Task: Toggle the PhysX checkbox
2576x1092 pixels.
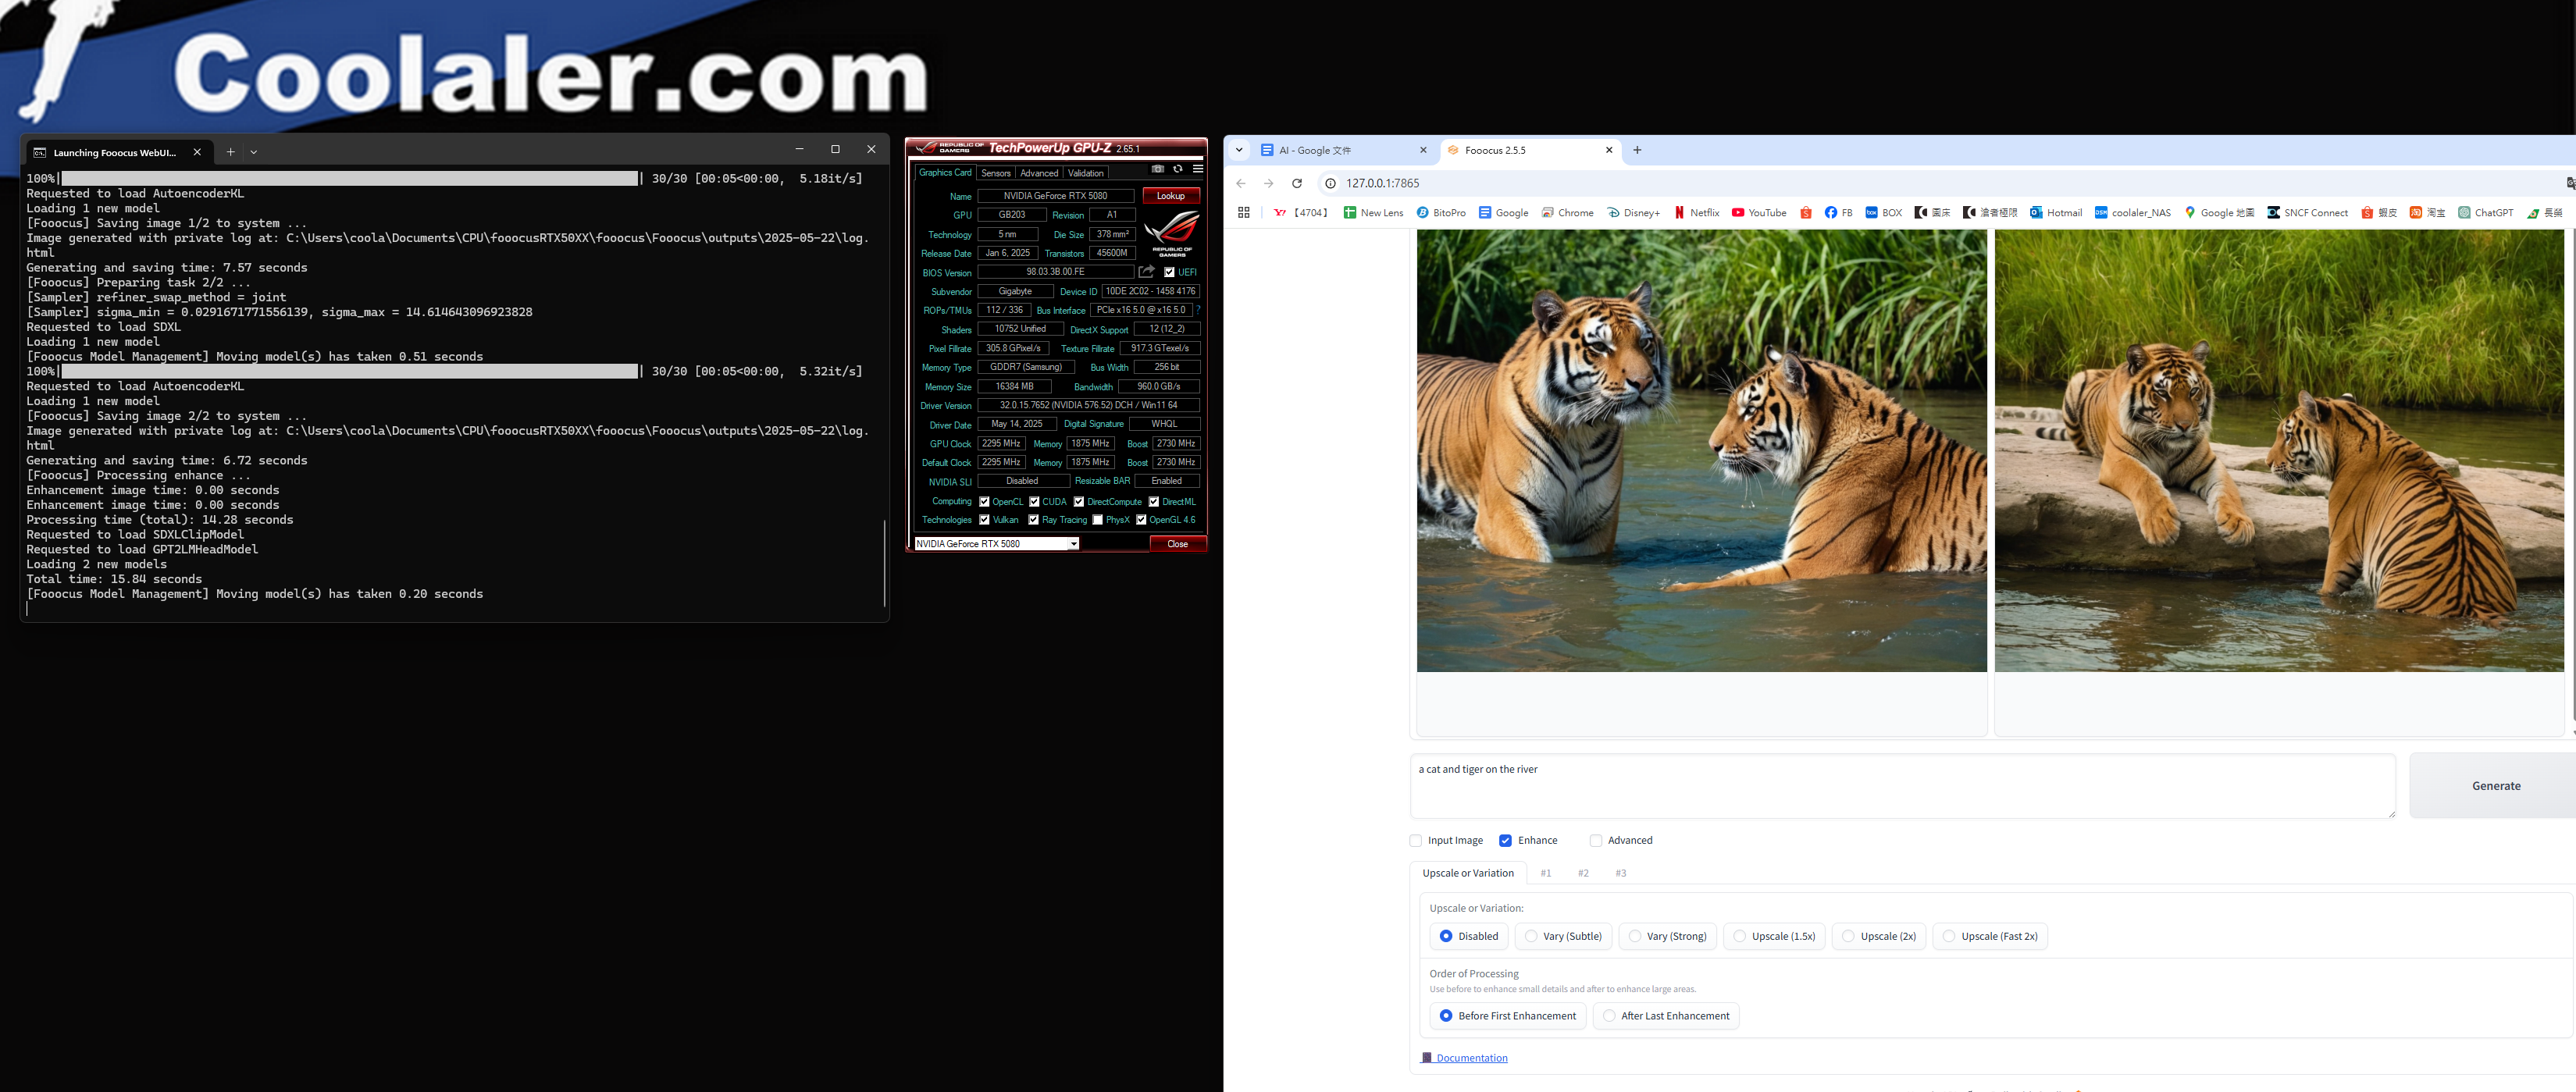Action: [1097, 520]
